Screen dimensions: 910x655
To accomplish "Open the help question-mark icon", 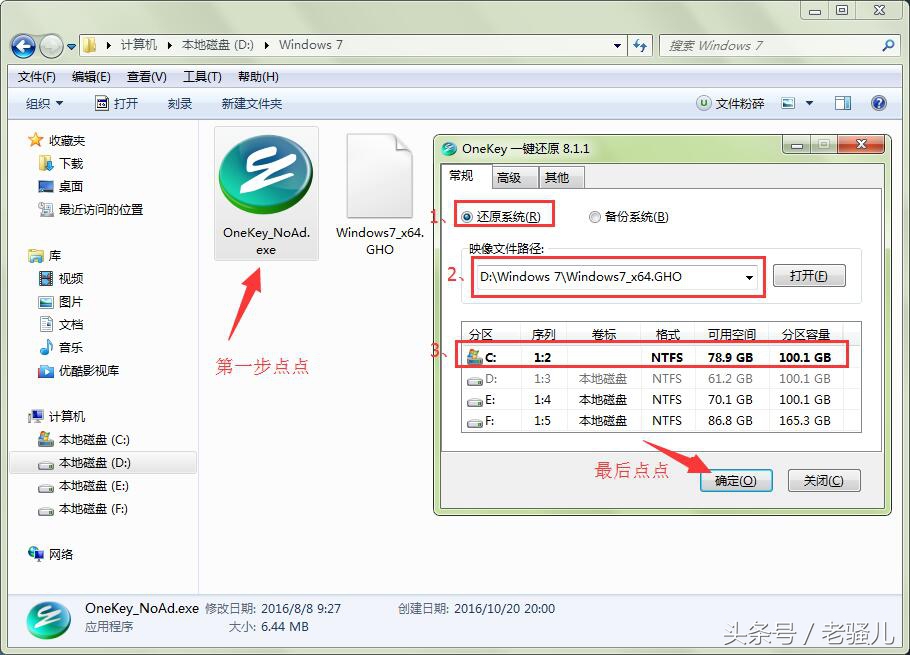I will (877, 102).
